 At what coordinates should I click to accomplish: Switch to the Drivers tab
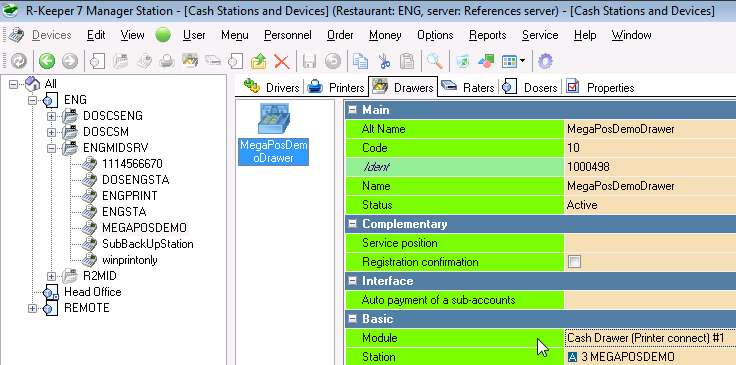[x=271, y=87]
